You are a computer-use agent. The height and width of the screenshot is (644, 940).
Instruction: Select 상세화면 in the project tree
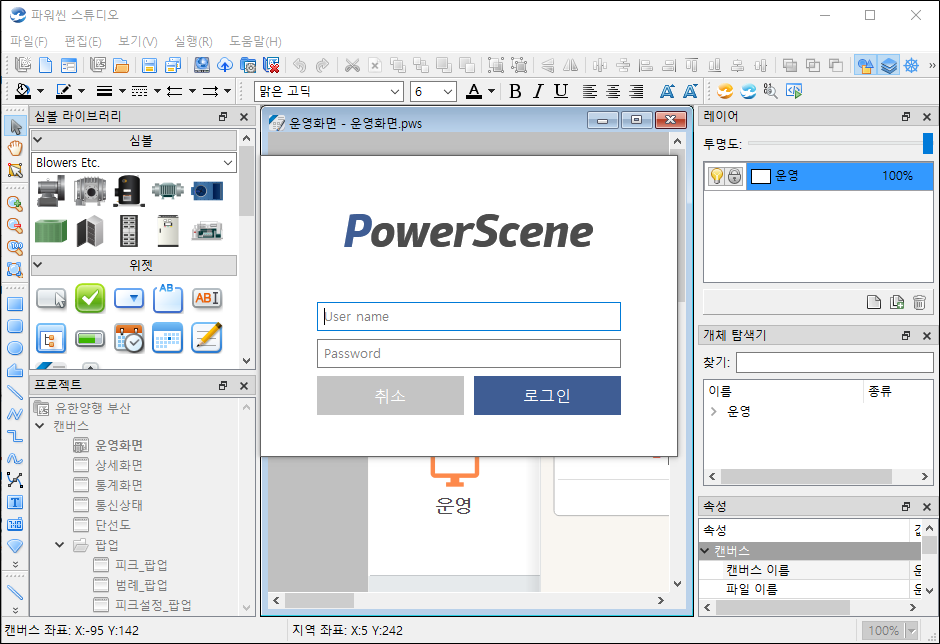(119, 465)
